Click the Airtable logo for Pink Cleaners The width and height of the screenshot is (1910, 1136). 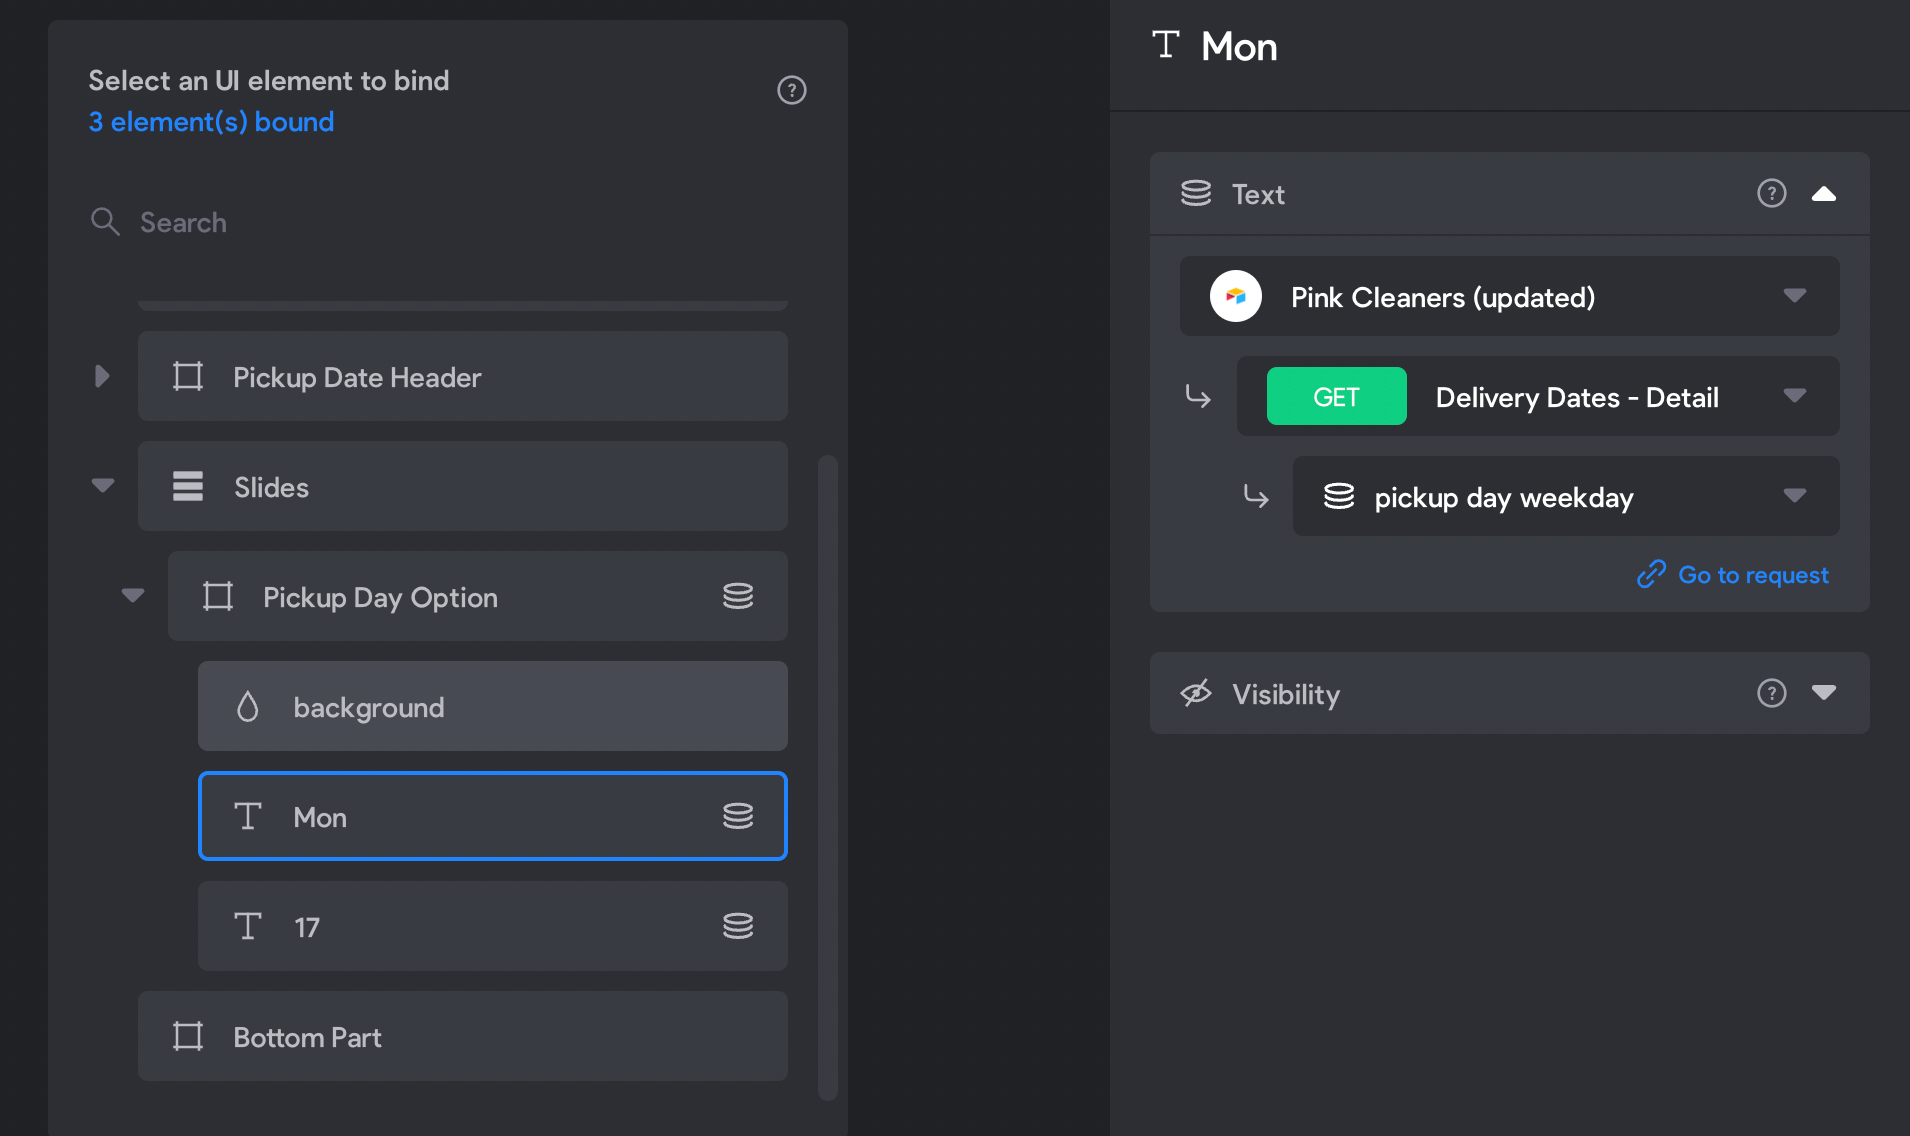point(1236,296)
